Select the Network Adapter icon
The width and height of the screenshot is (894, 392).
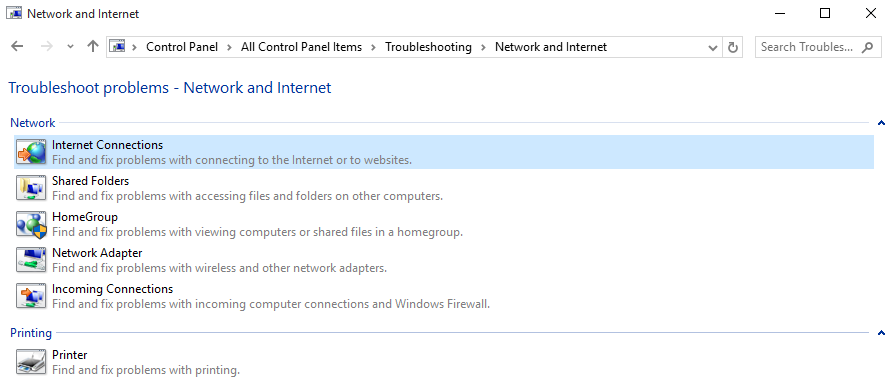coord(31,260)
